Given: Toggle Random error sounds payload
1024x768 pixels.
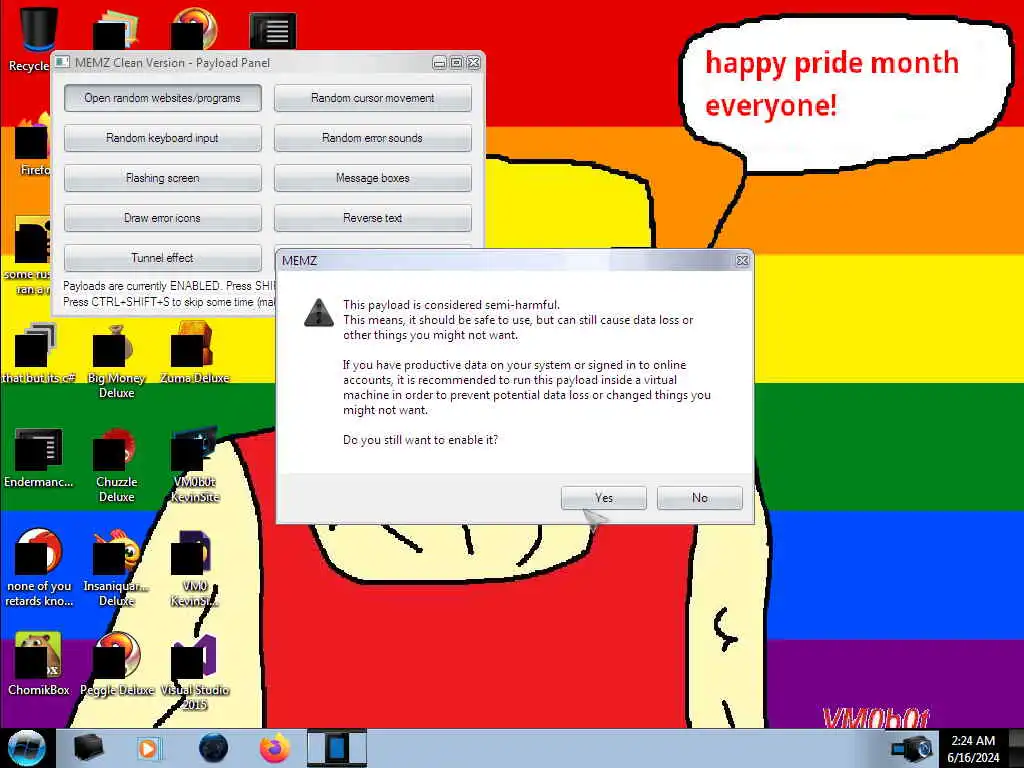Looking at the screenshot, I should (x=372, y=138).
